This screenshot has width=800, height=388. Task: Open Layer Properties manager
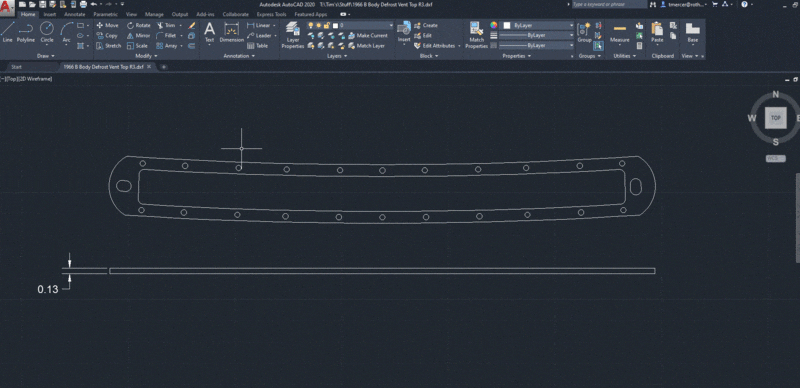pyautogui.click(x=293, y=36)
